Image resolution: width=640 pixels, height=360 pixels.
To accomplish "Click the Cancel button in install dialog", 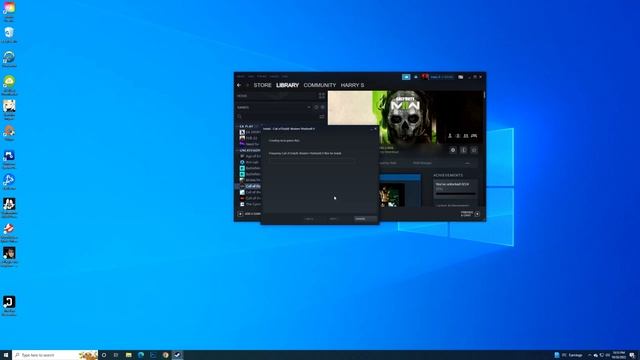I will click(365, 219).
